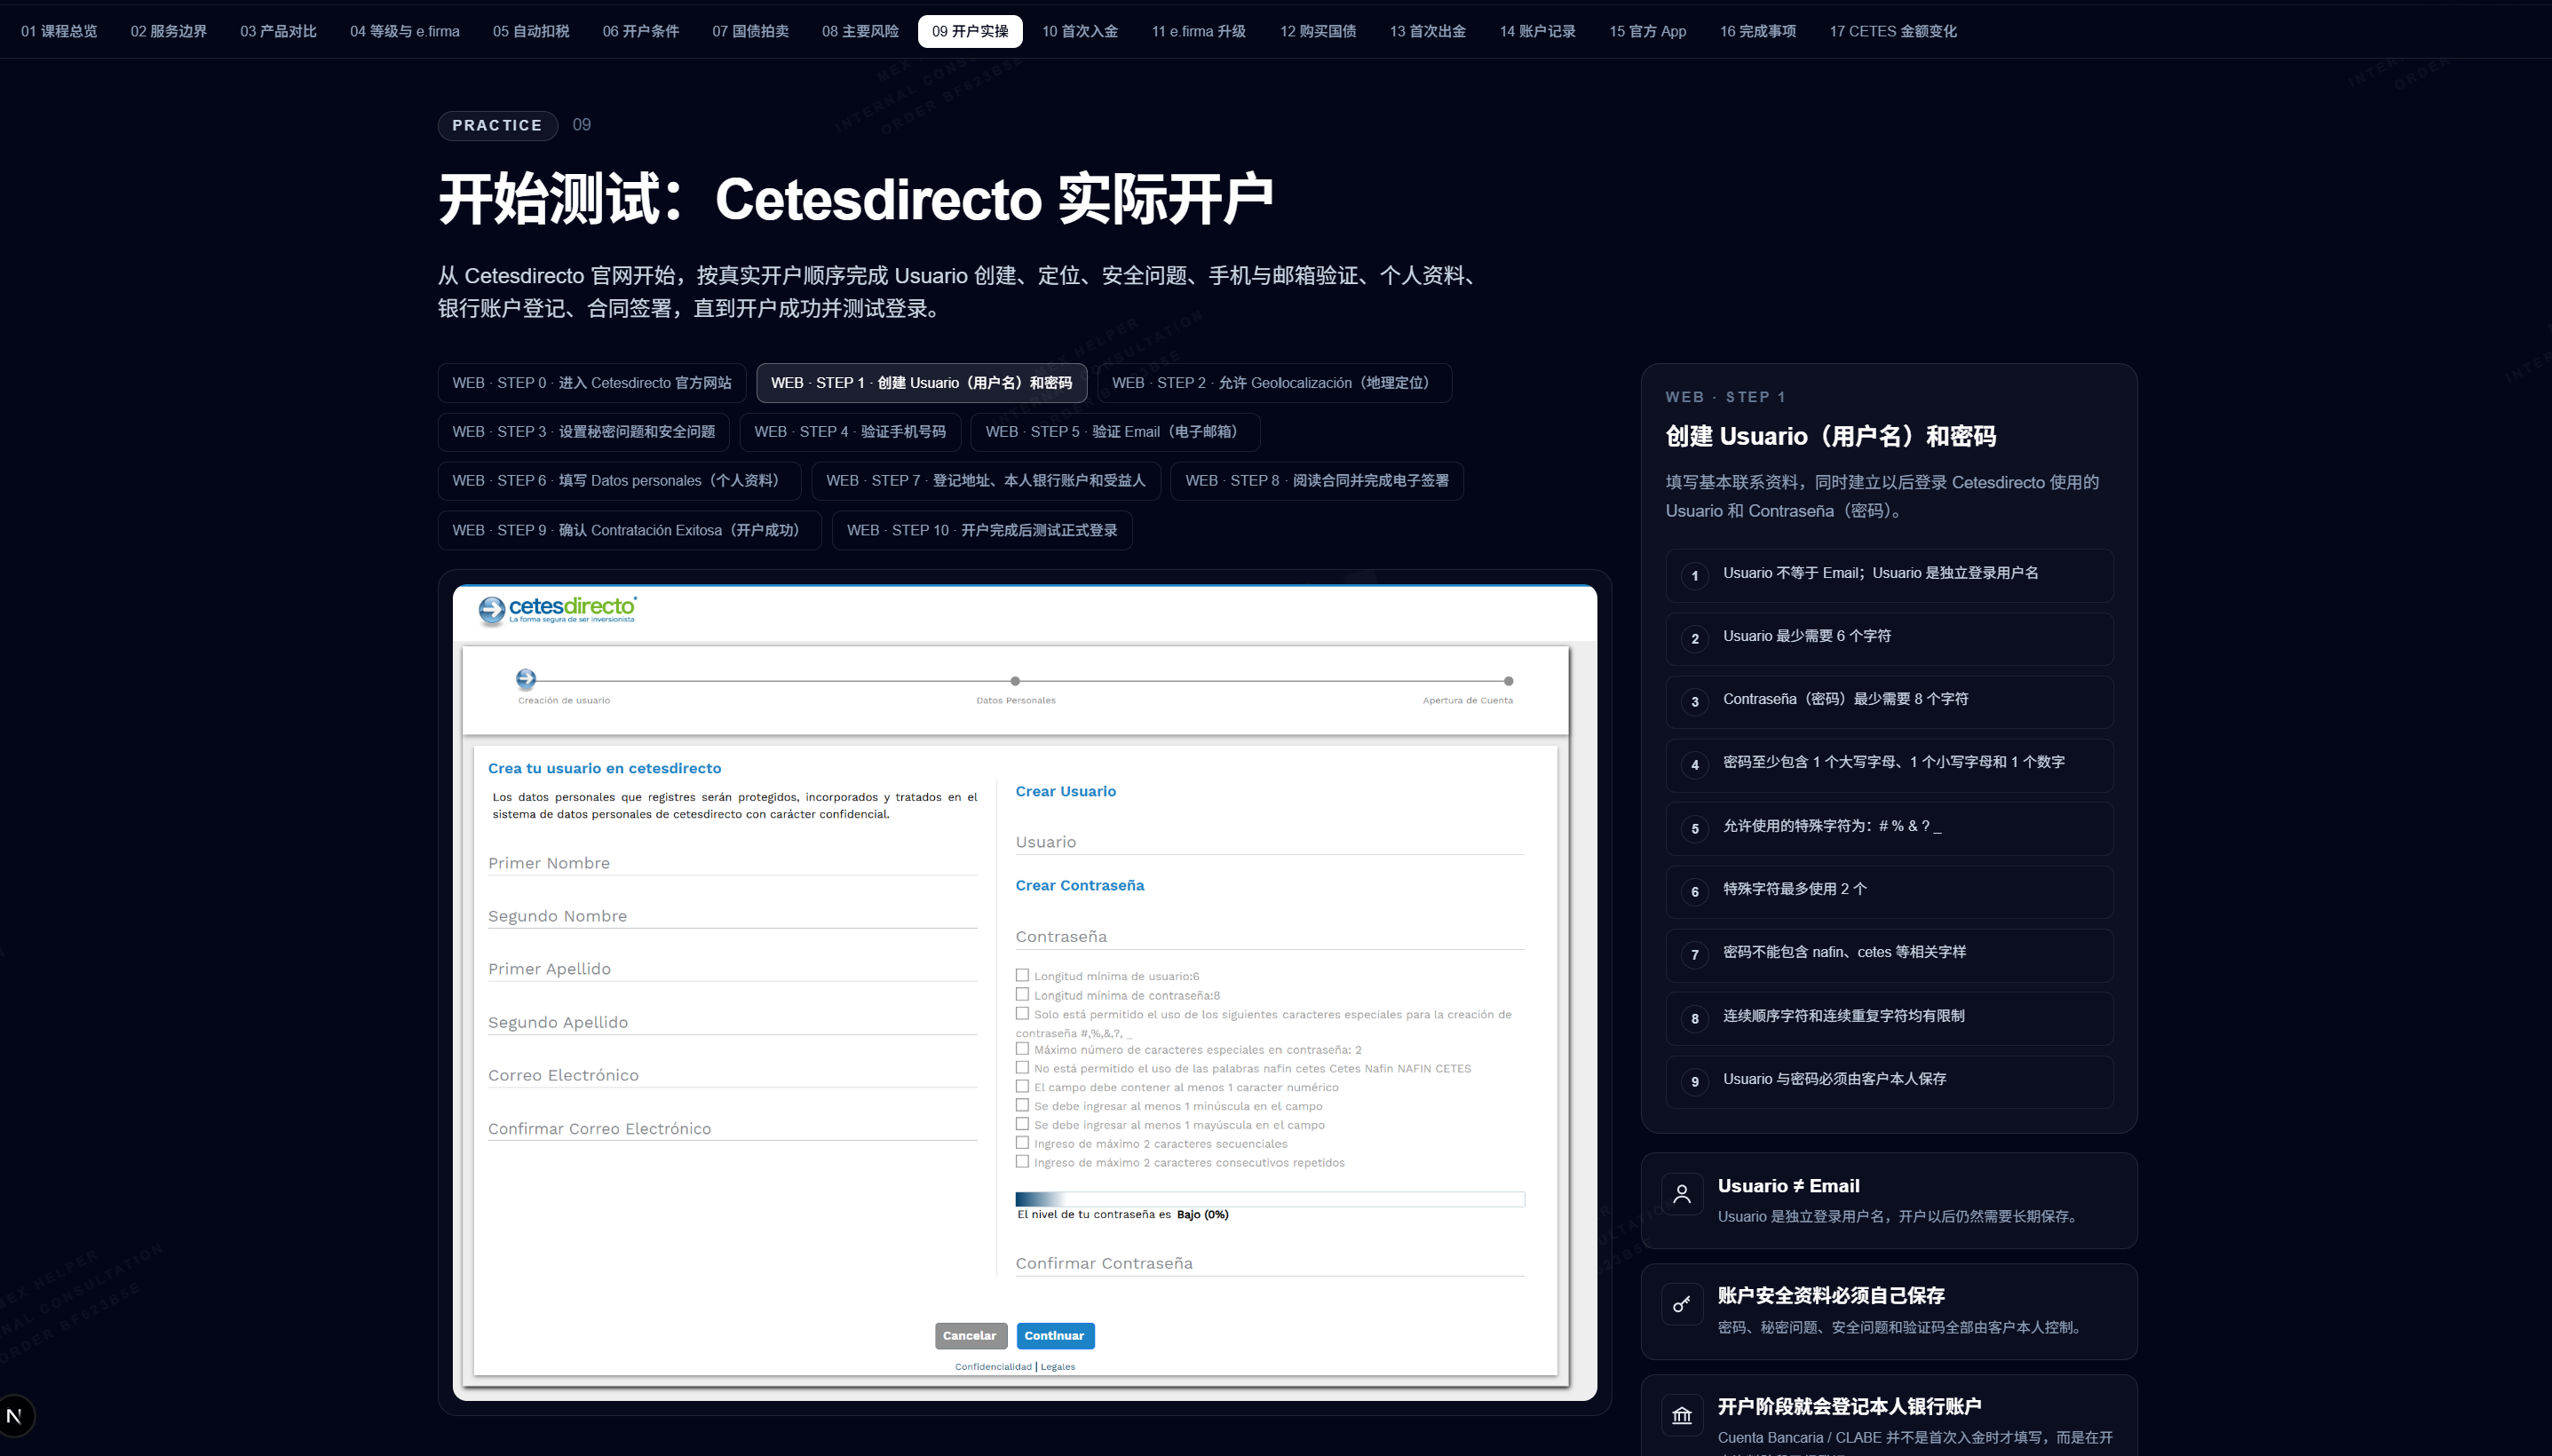Select WEB STEP 8 阅读合同并完成电子签署

click(1317, 481)
